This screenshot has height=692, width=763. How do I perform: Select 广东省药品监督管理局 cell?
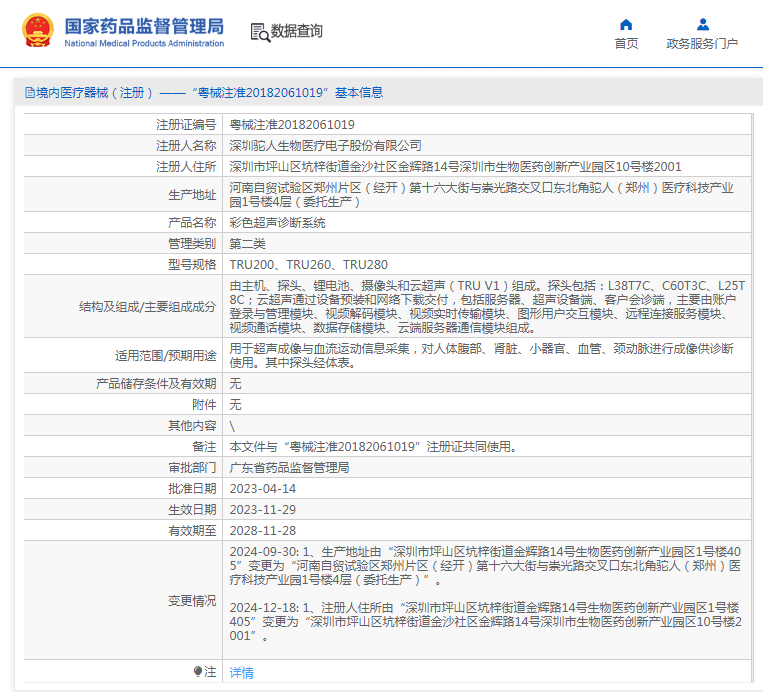coord(289,468)
